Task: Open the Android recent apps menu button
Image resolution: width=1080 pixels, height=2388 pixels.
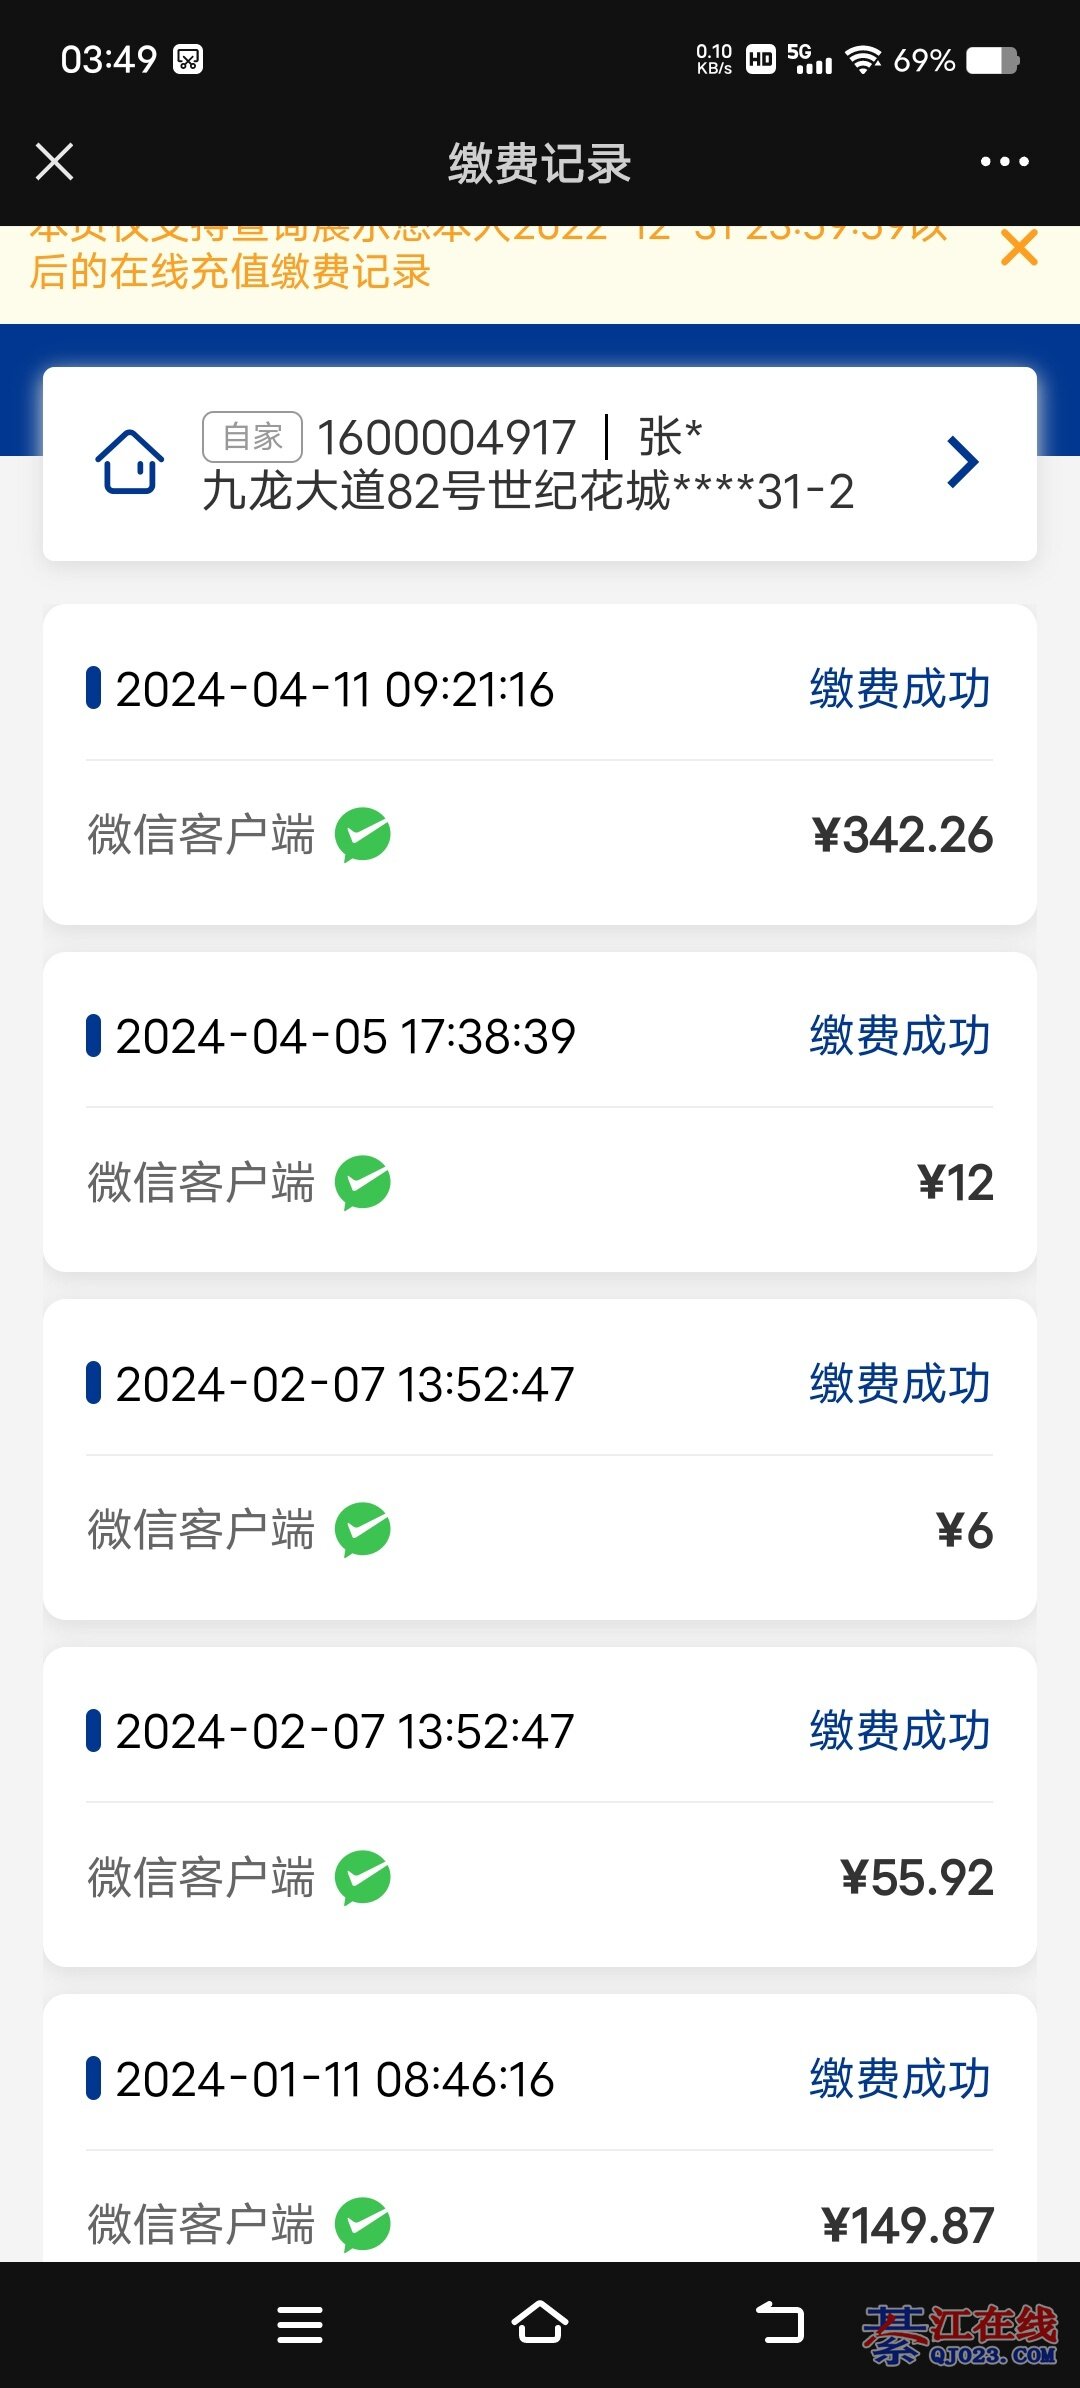Action: 300,2325
